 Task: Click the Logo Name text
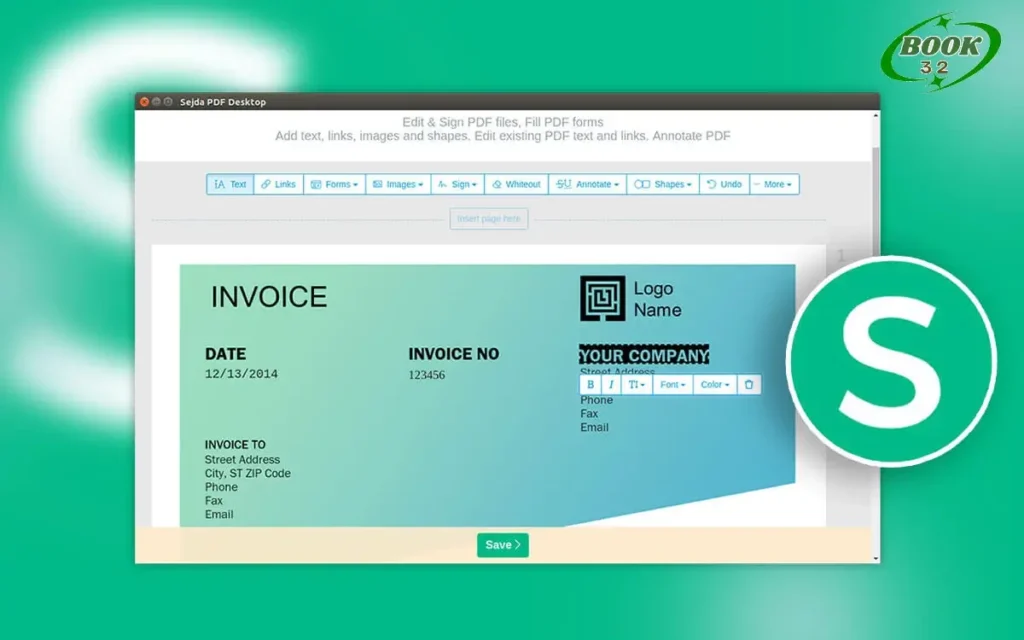pyautogui.click(x=657, y=299)
